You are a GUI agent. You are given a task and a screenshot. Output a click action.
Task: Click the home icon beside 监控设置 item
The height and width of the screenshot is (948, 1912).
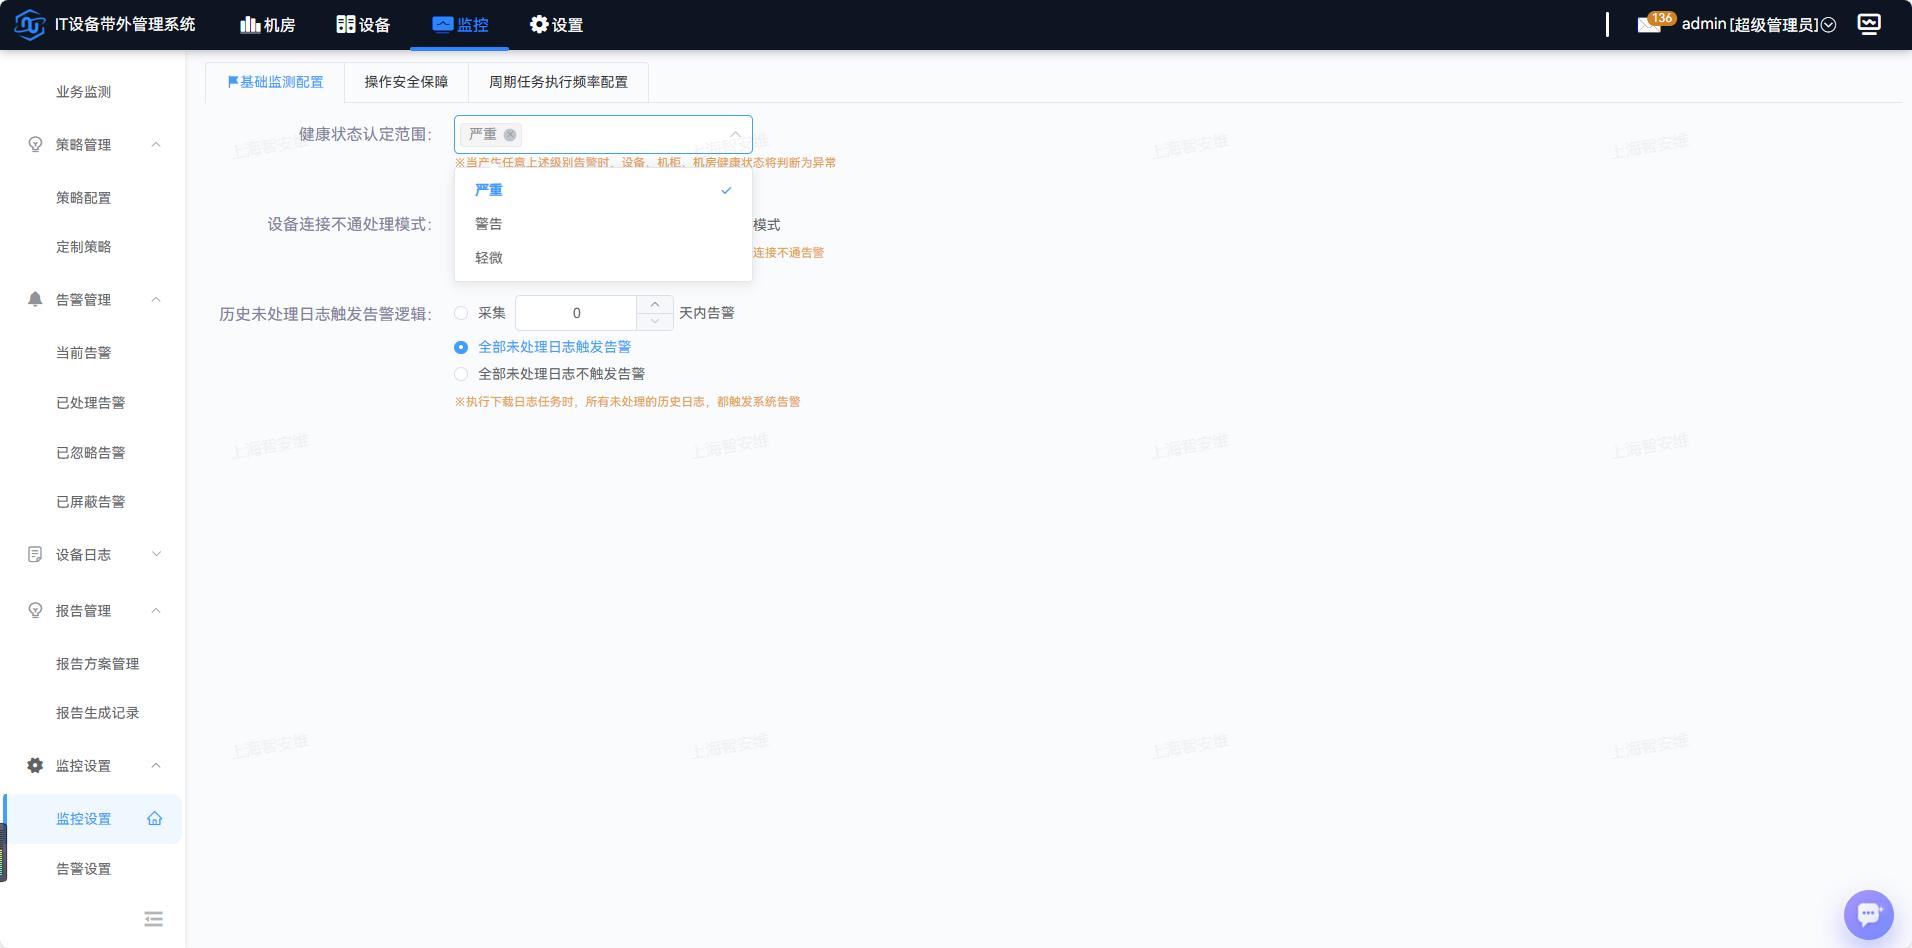tap(155, 819)
